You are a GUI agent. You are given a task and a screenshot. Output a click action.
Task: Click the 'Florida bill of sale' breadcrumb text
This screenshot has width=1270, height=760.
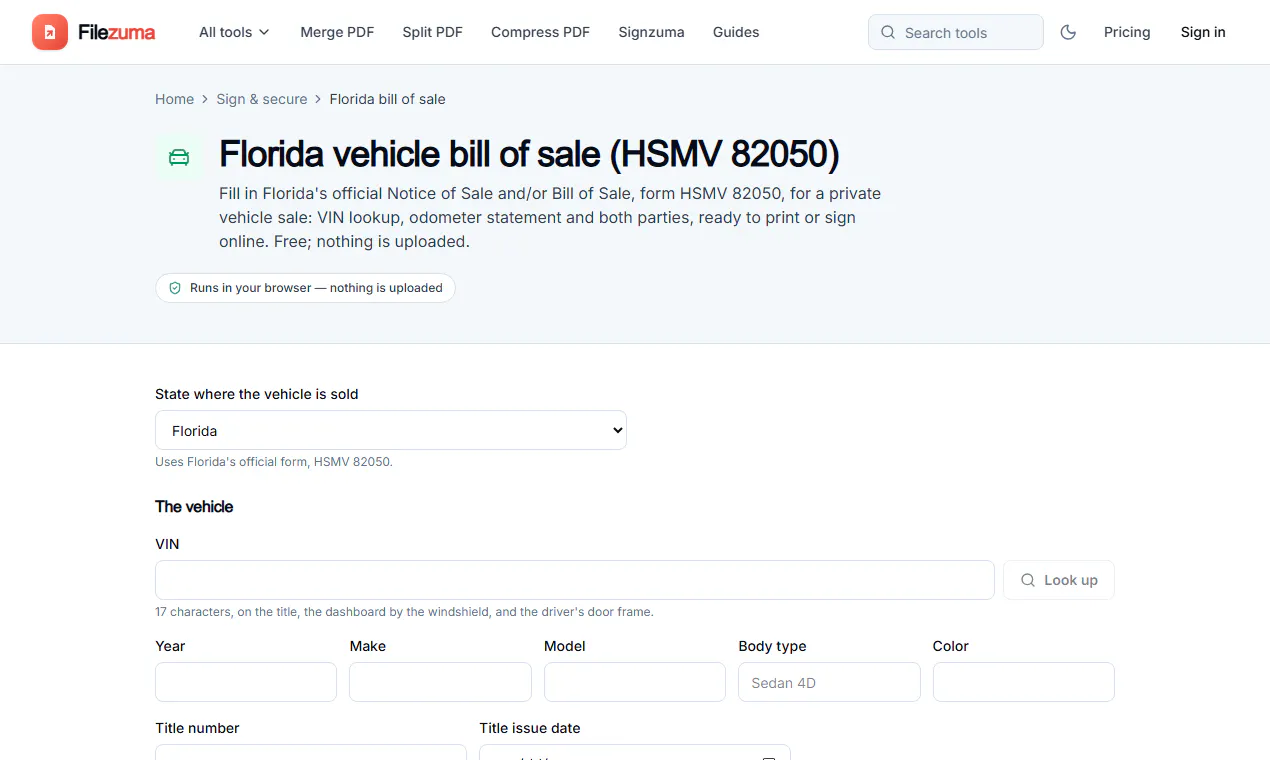[x=388, y=99]
